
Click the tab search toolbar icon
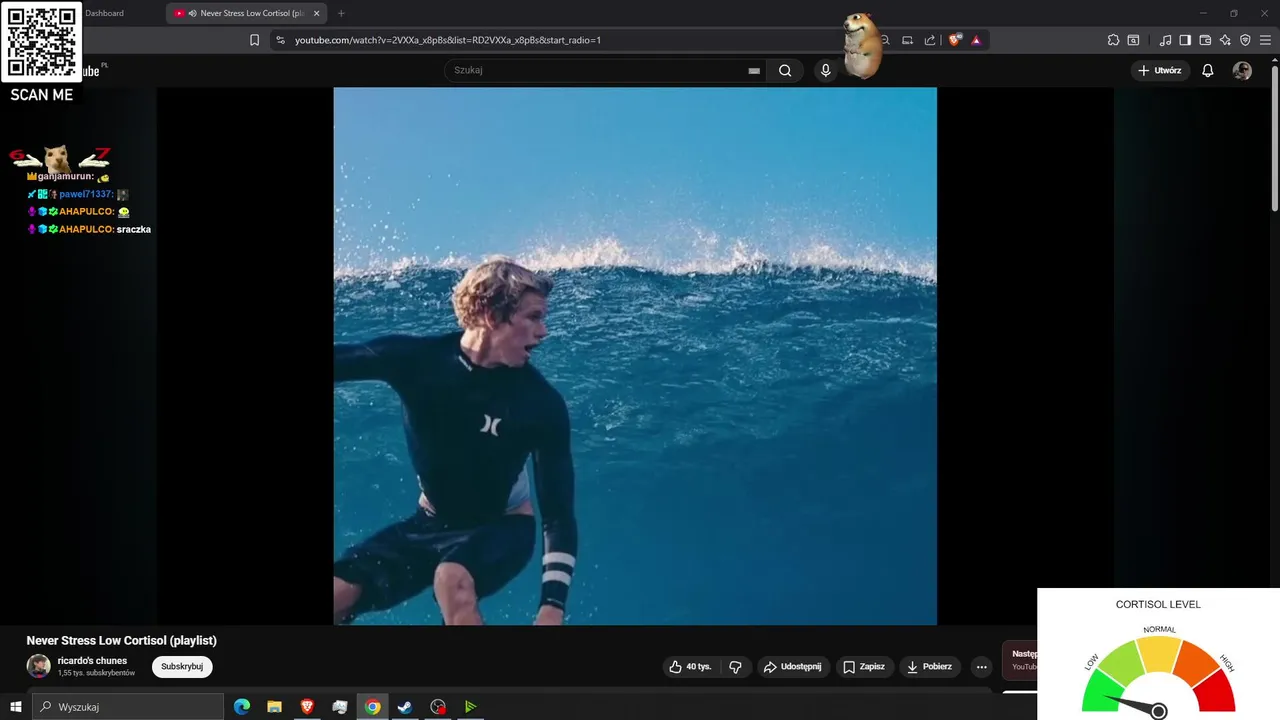pos(1133,40)
